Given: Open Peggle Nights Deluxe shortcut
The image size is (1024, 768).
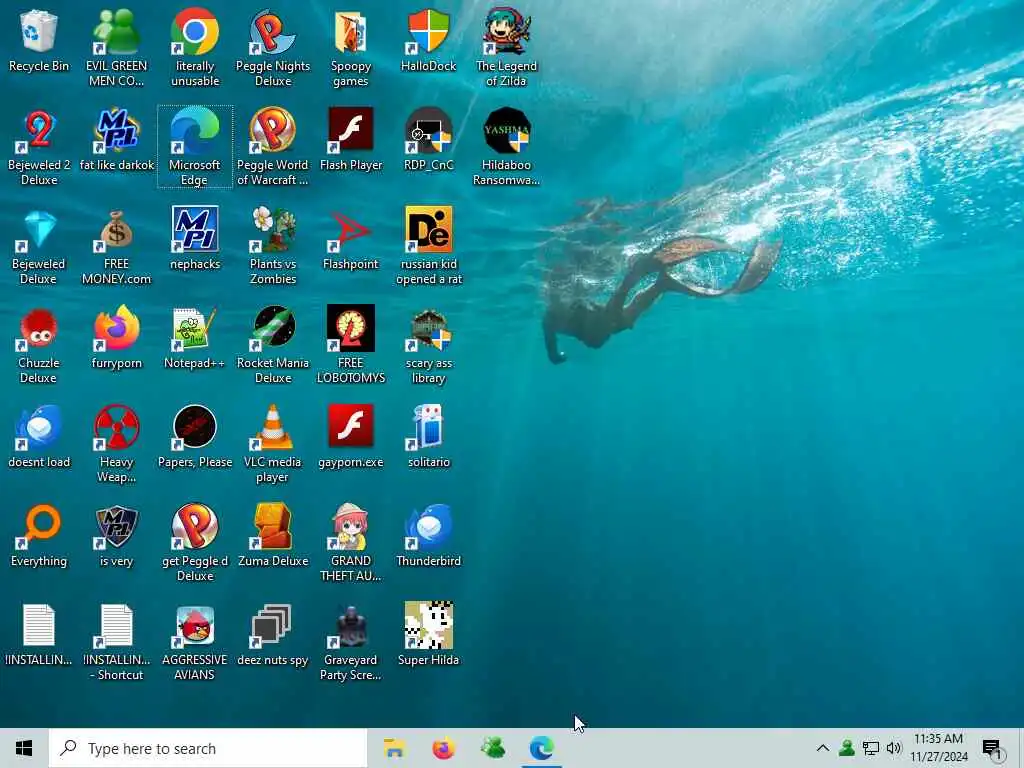Looking at the screenshot, I should (x=273, y=48).
